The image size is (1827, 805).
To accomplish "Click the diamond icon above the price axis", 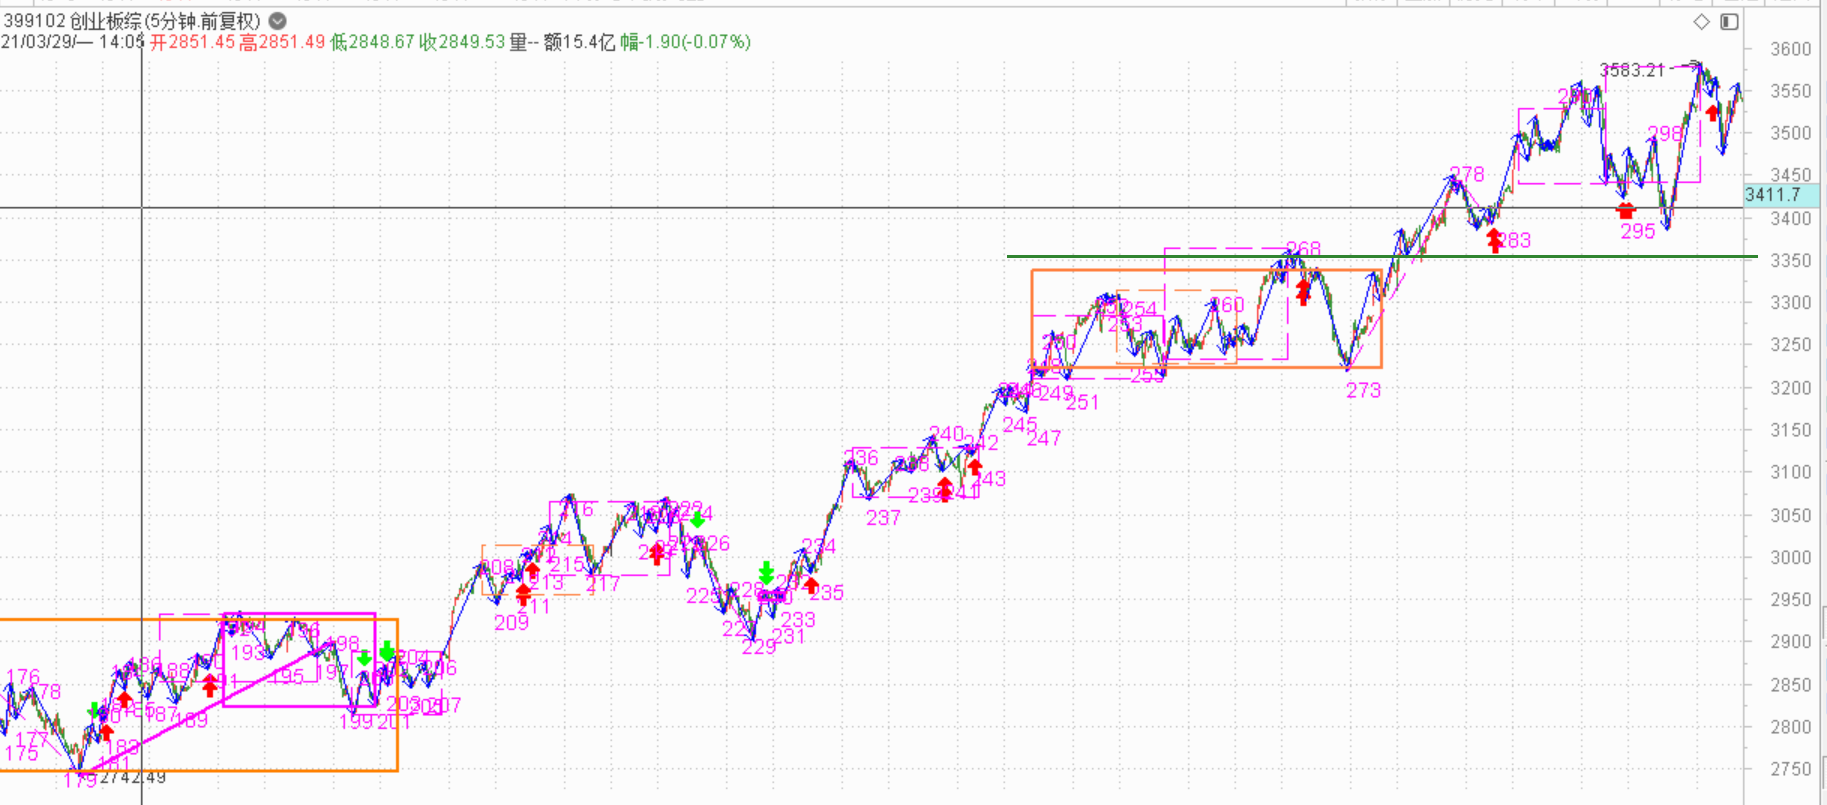I will pos(1701,22).
